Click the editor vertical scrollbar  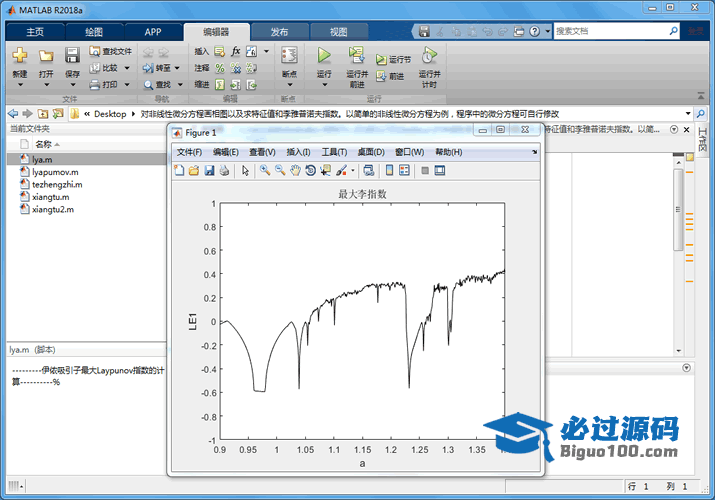[679, 210]
